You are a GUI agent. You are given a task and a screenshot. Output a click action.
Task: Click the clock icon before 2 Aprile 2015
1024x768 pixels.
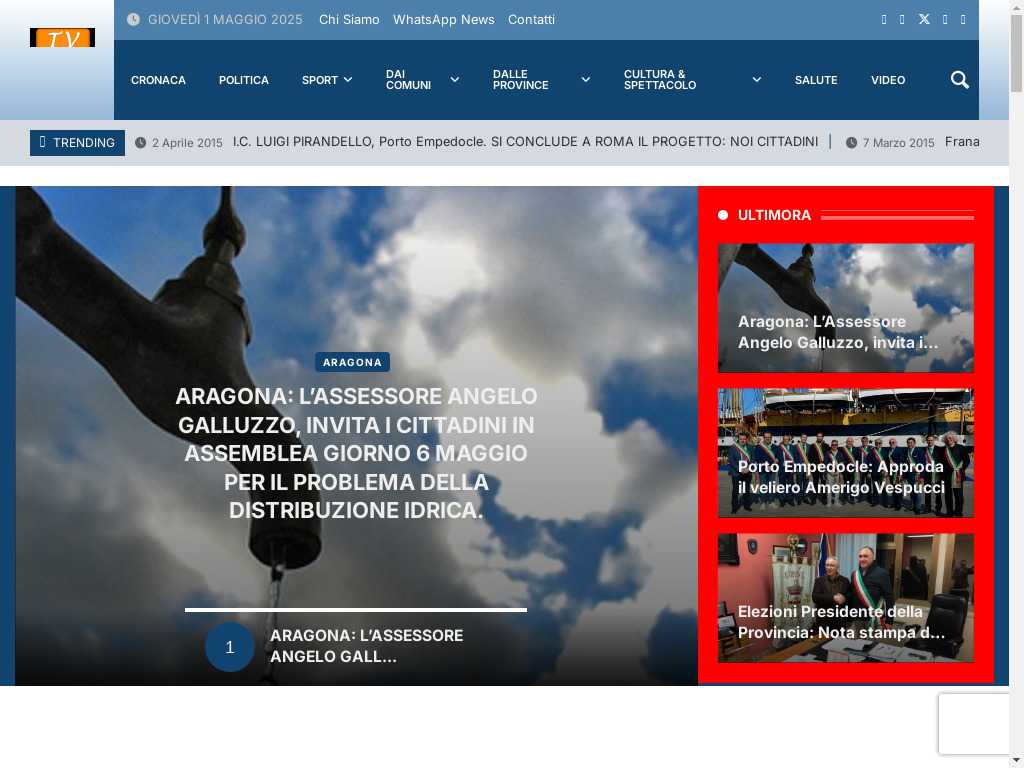point(140,142)
